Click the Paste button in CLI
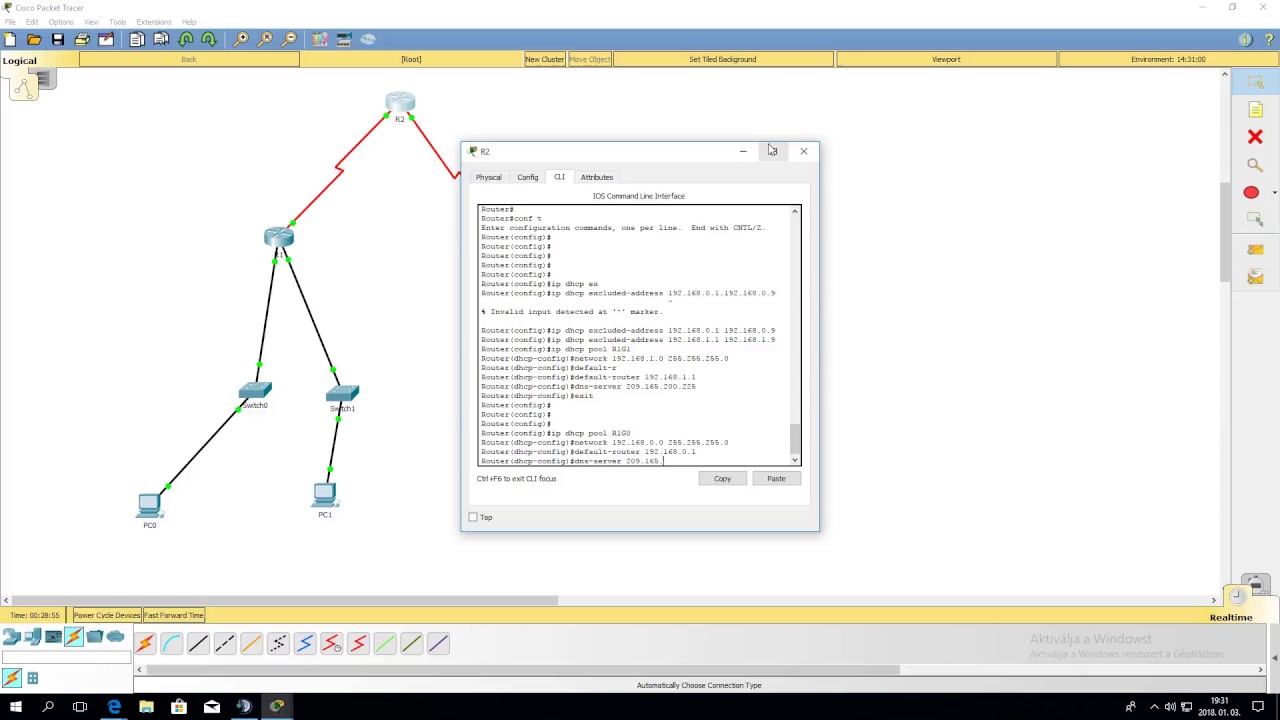 776,479
